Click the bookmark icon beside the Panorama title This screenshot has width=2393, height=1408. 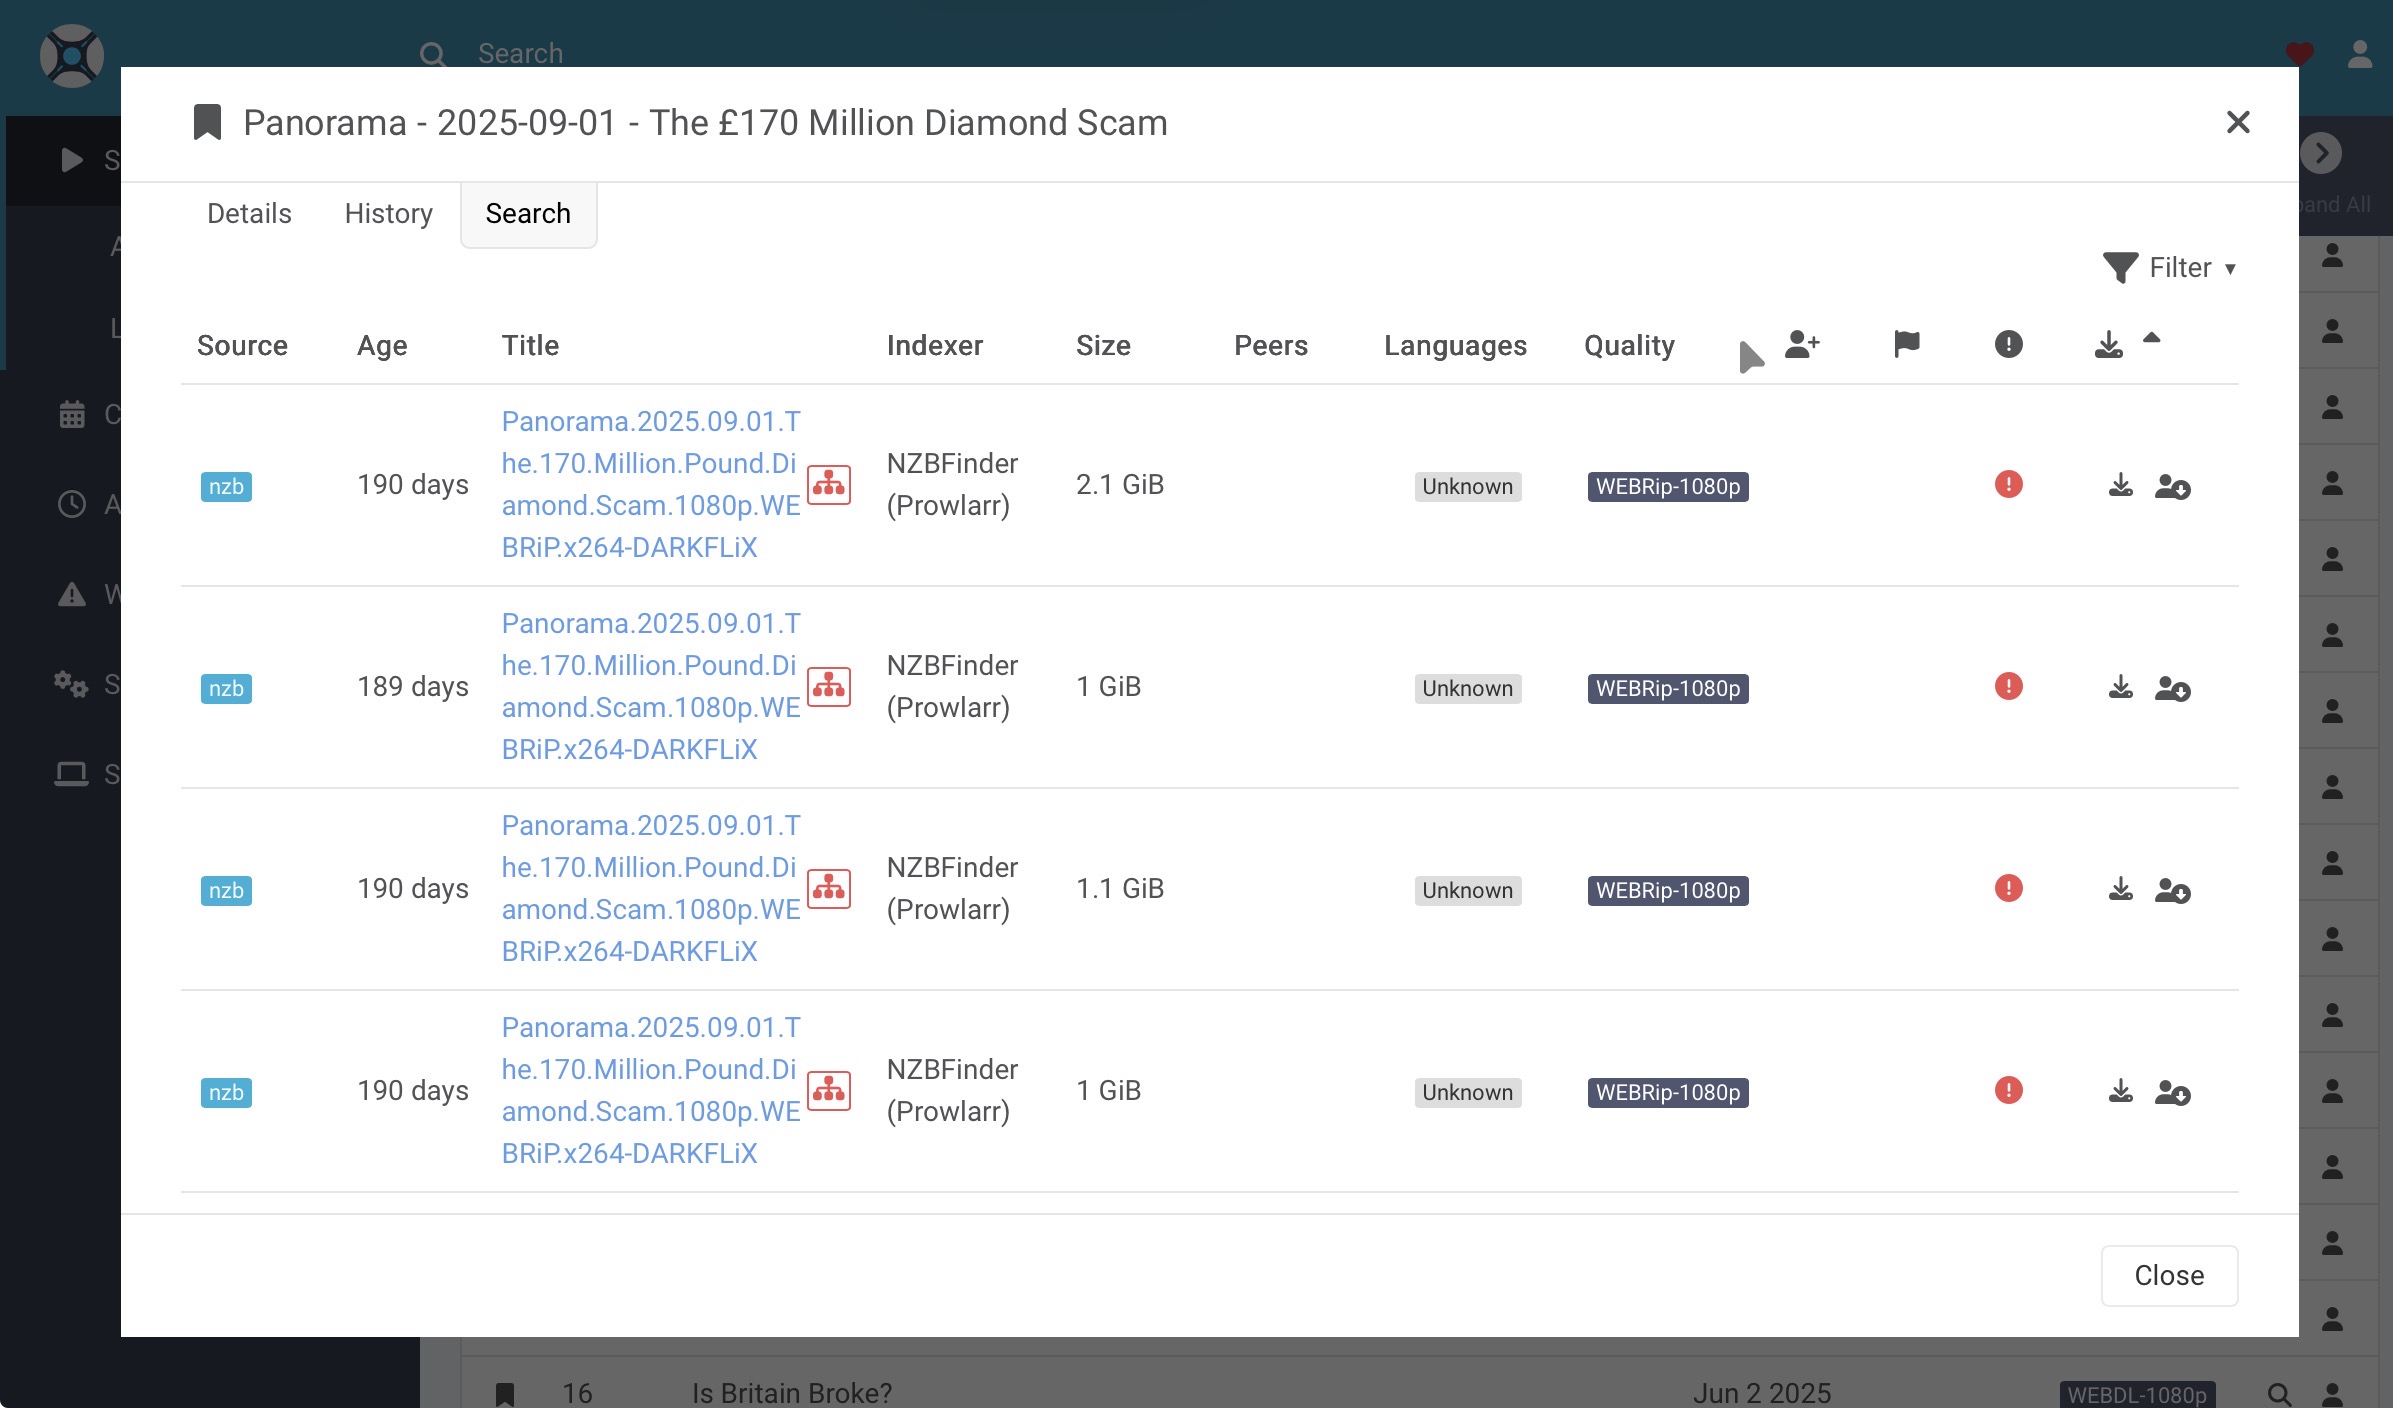tap(207, 123)
